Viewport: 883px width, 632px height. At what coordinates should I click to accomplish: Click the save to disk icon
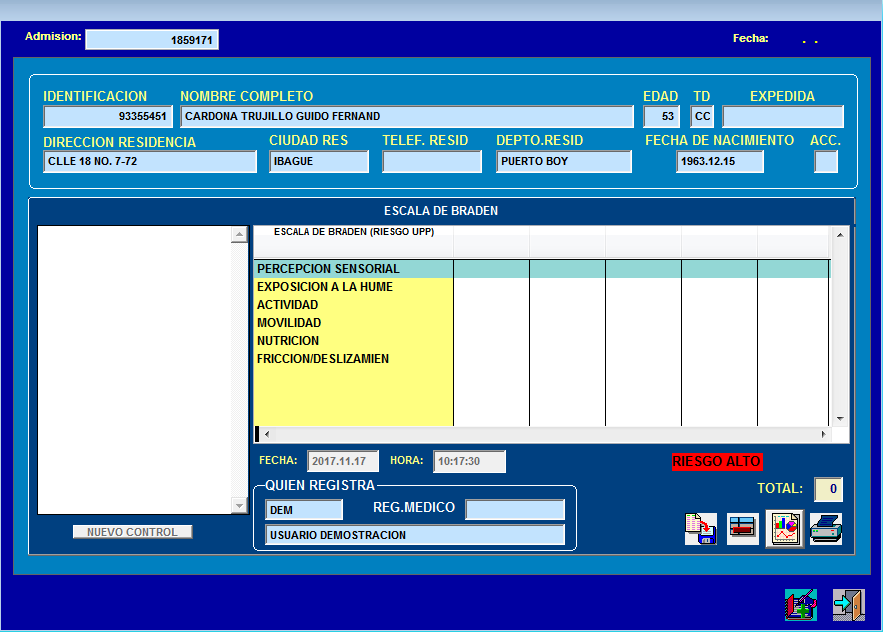(701, 528)
